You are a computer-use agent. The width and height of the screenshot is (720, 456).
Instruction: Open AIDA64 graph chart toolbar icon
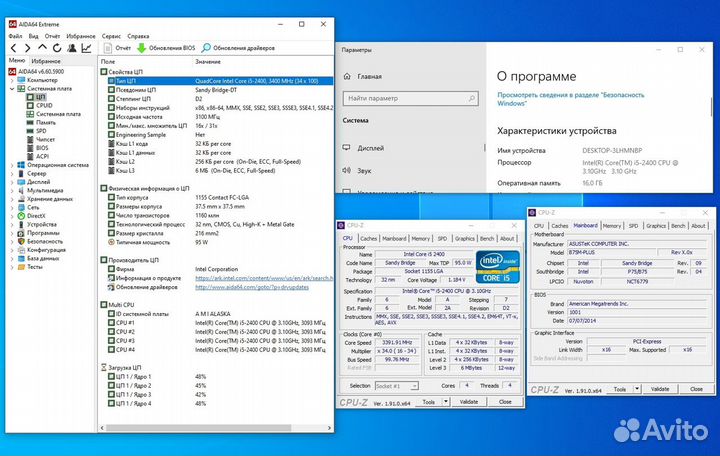coord(86,48)
